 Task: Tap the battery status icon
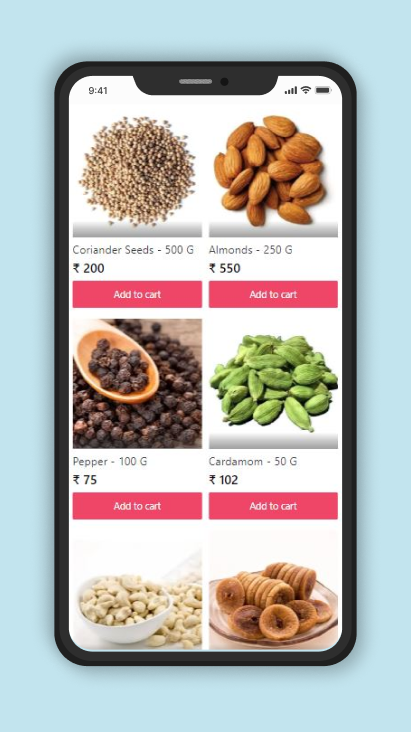coord(323,90)
